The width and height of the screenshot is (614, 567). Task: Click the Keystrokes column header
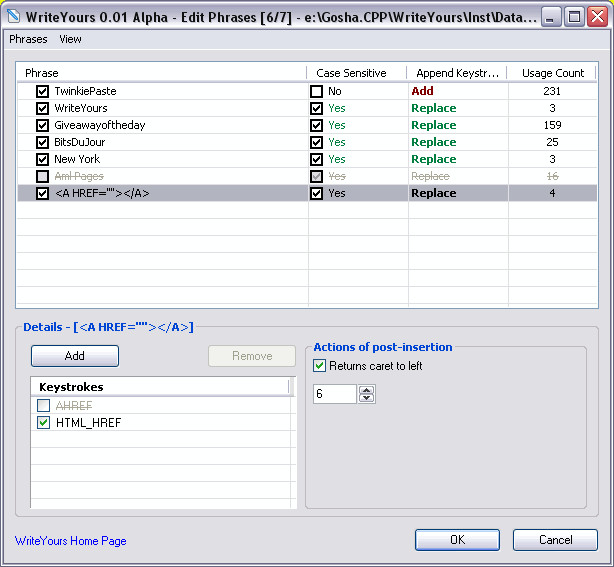[x=161, y=387]
